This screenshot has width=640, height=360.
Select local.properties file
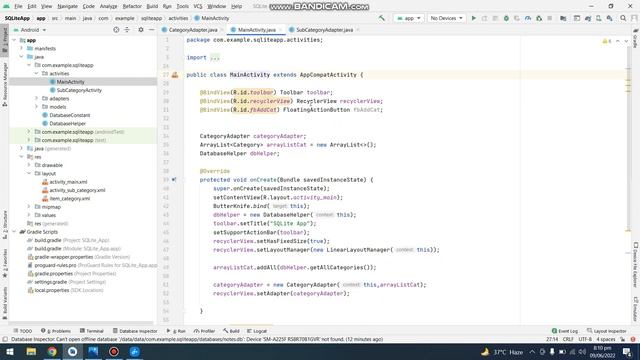(x=65, y=290)
